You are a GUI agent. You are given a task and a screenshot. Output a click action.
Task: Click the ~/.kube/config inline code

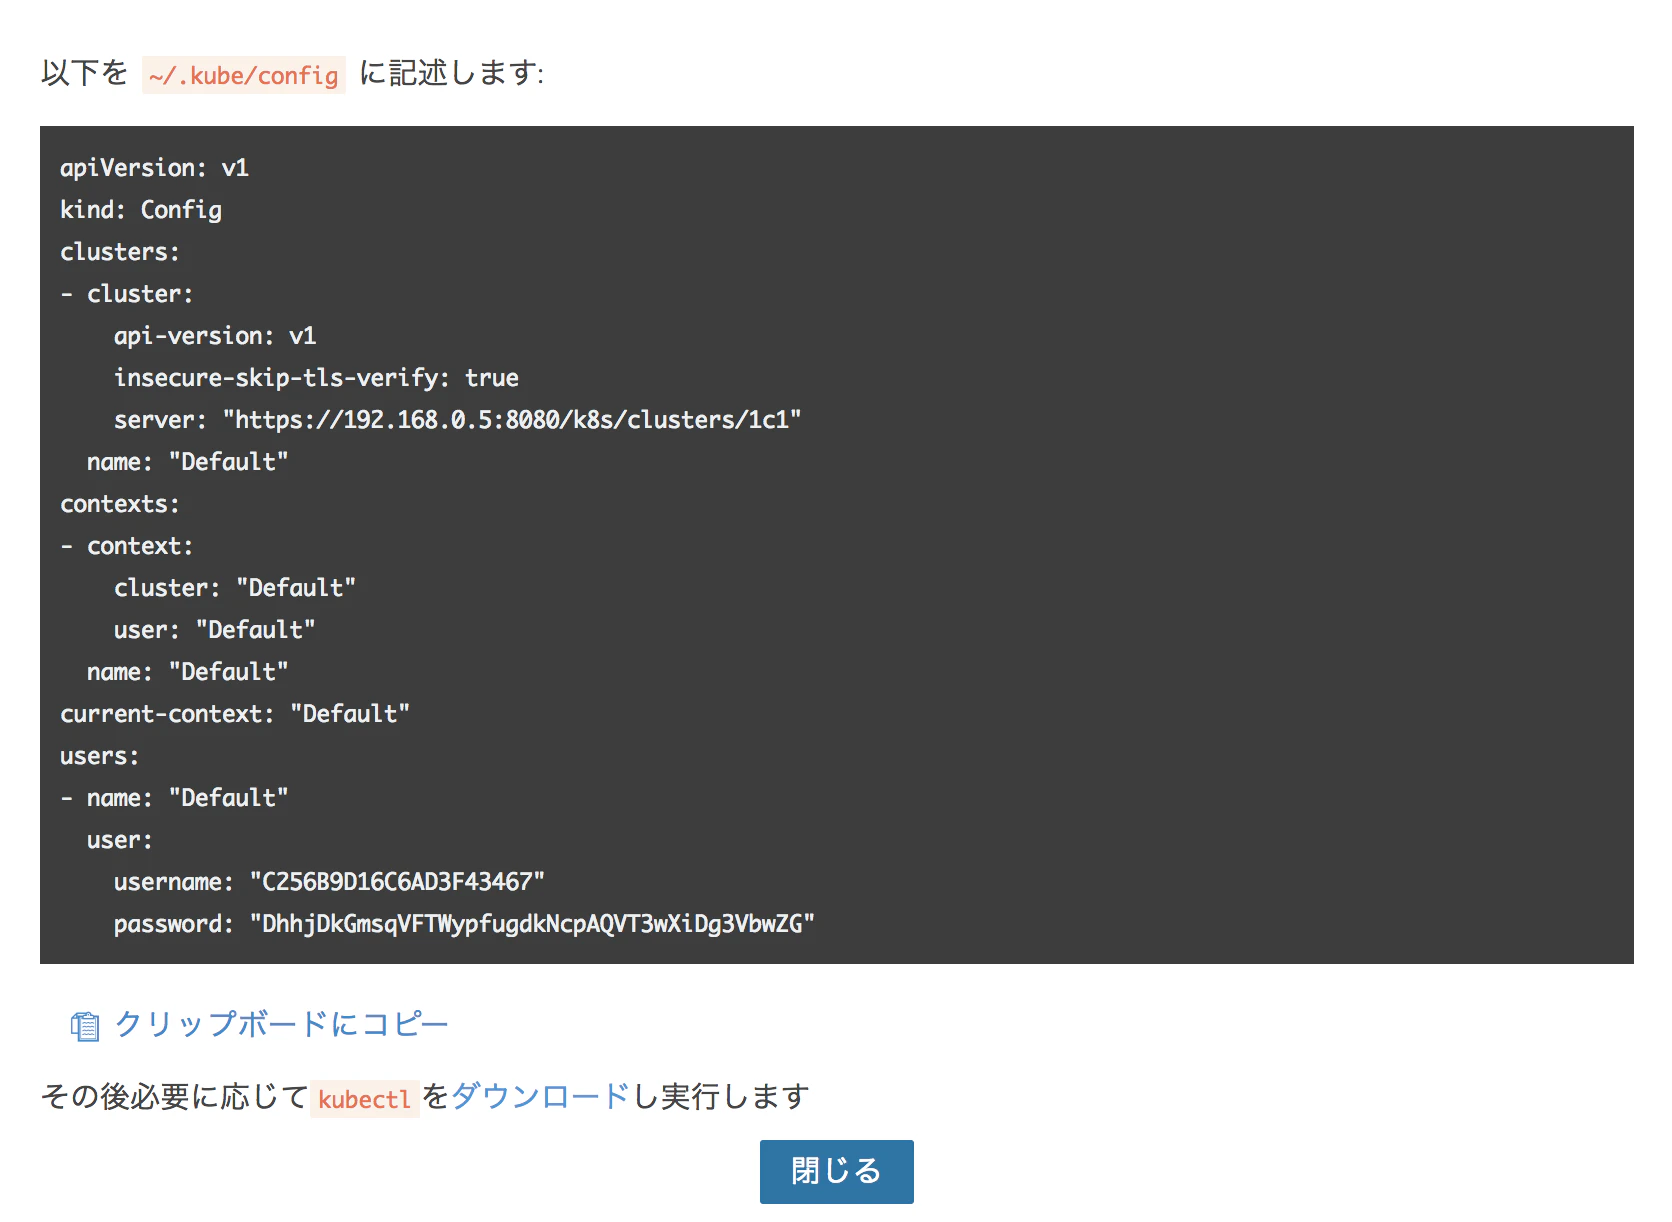pos(244,75)
